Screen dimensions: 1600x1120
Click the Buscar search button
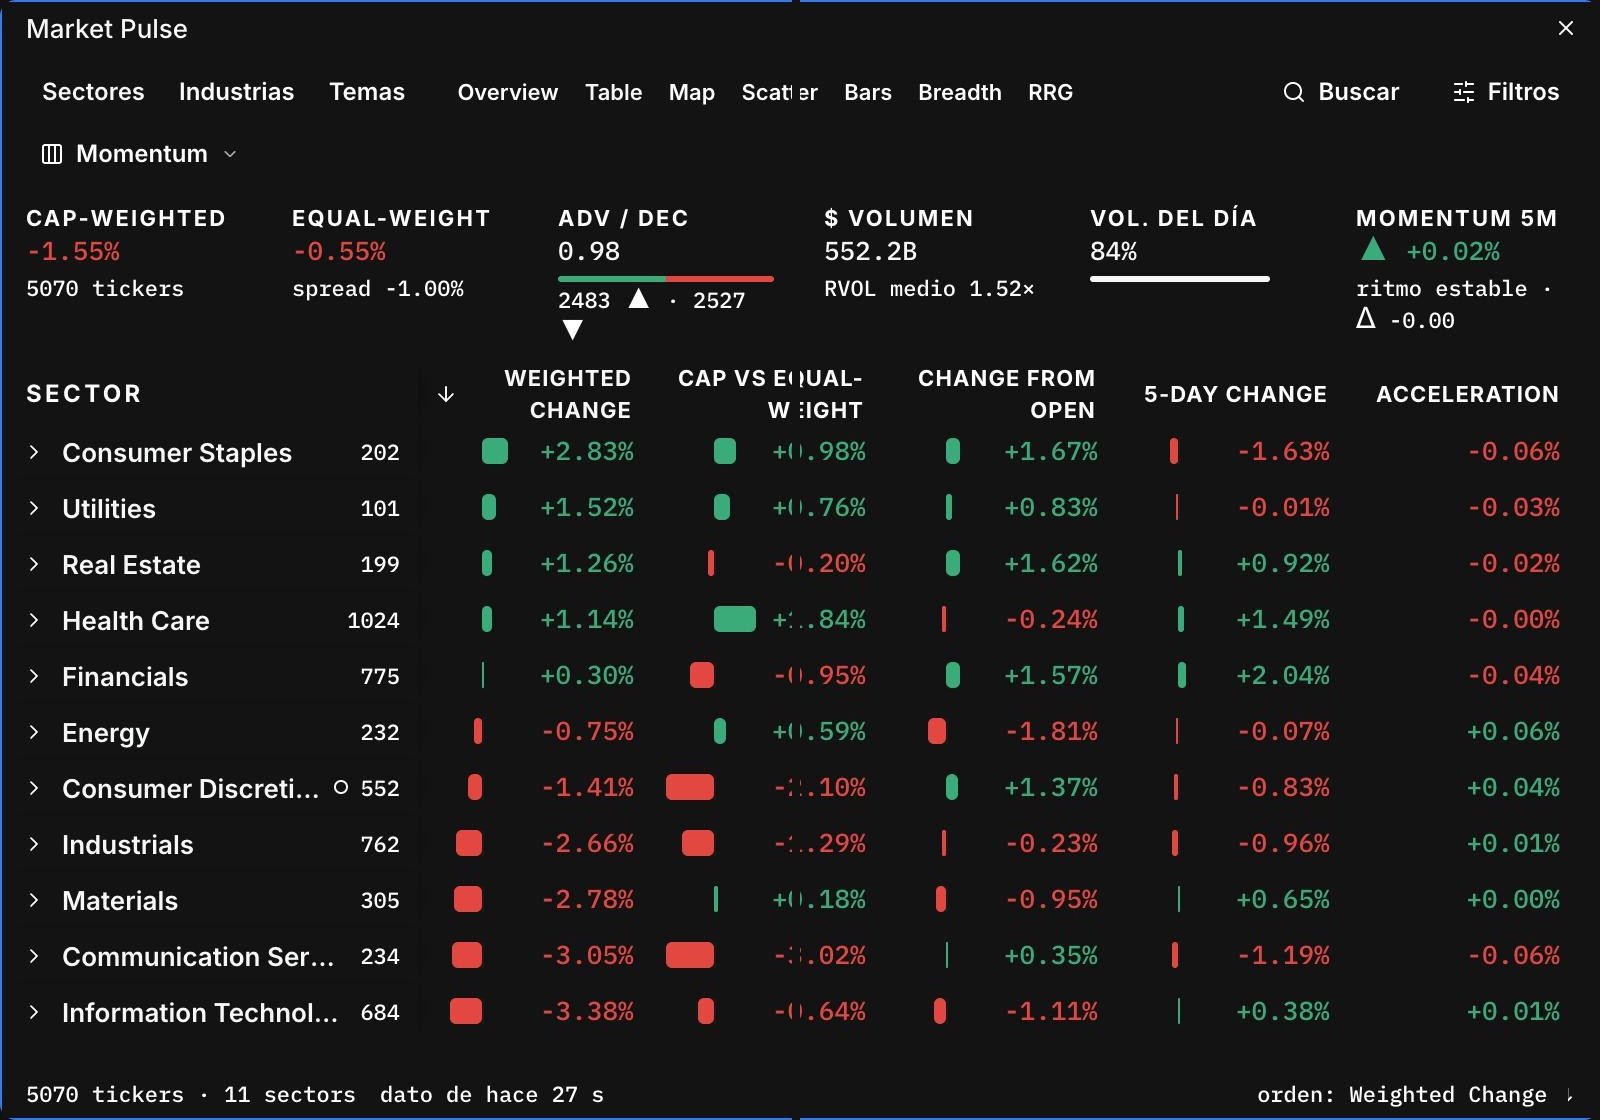tap(1341, 92)
